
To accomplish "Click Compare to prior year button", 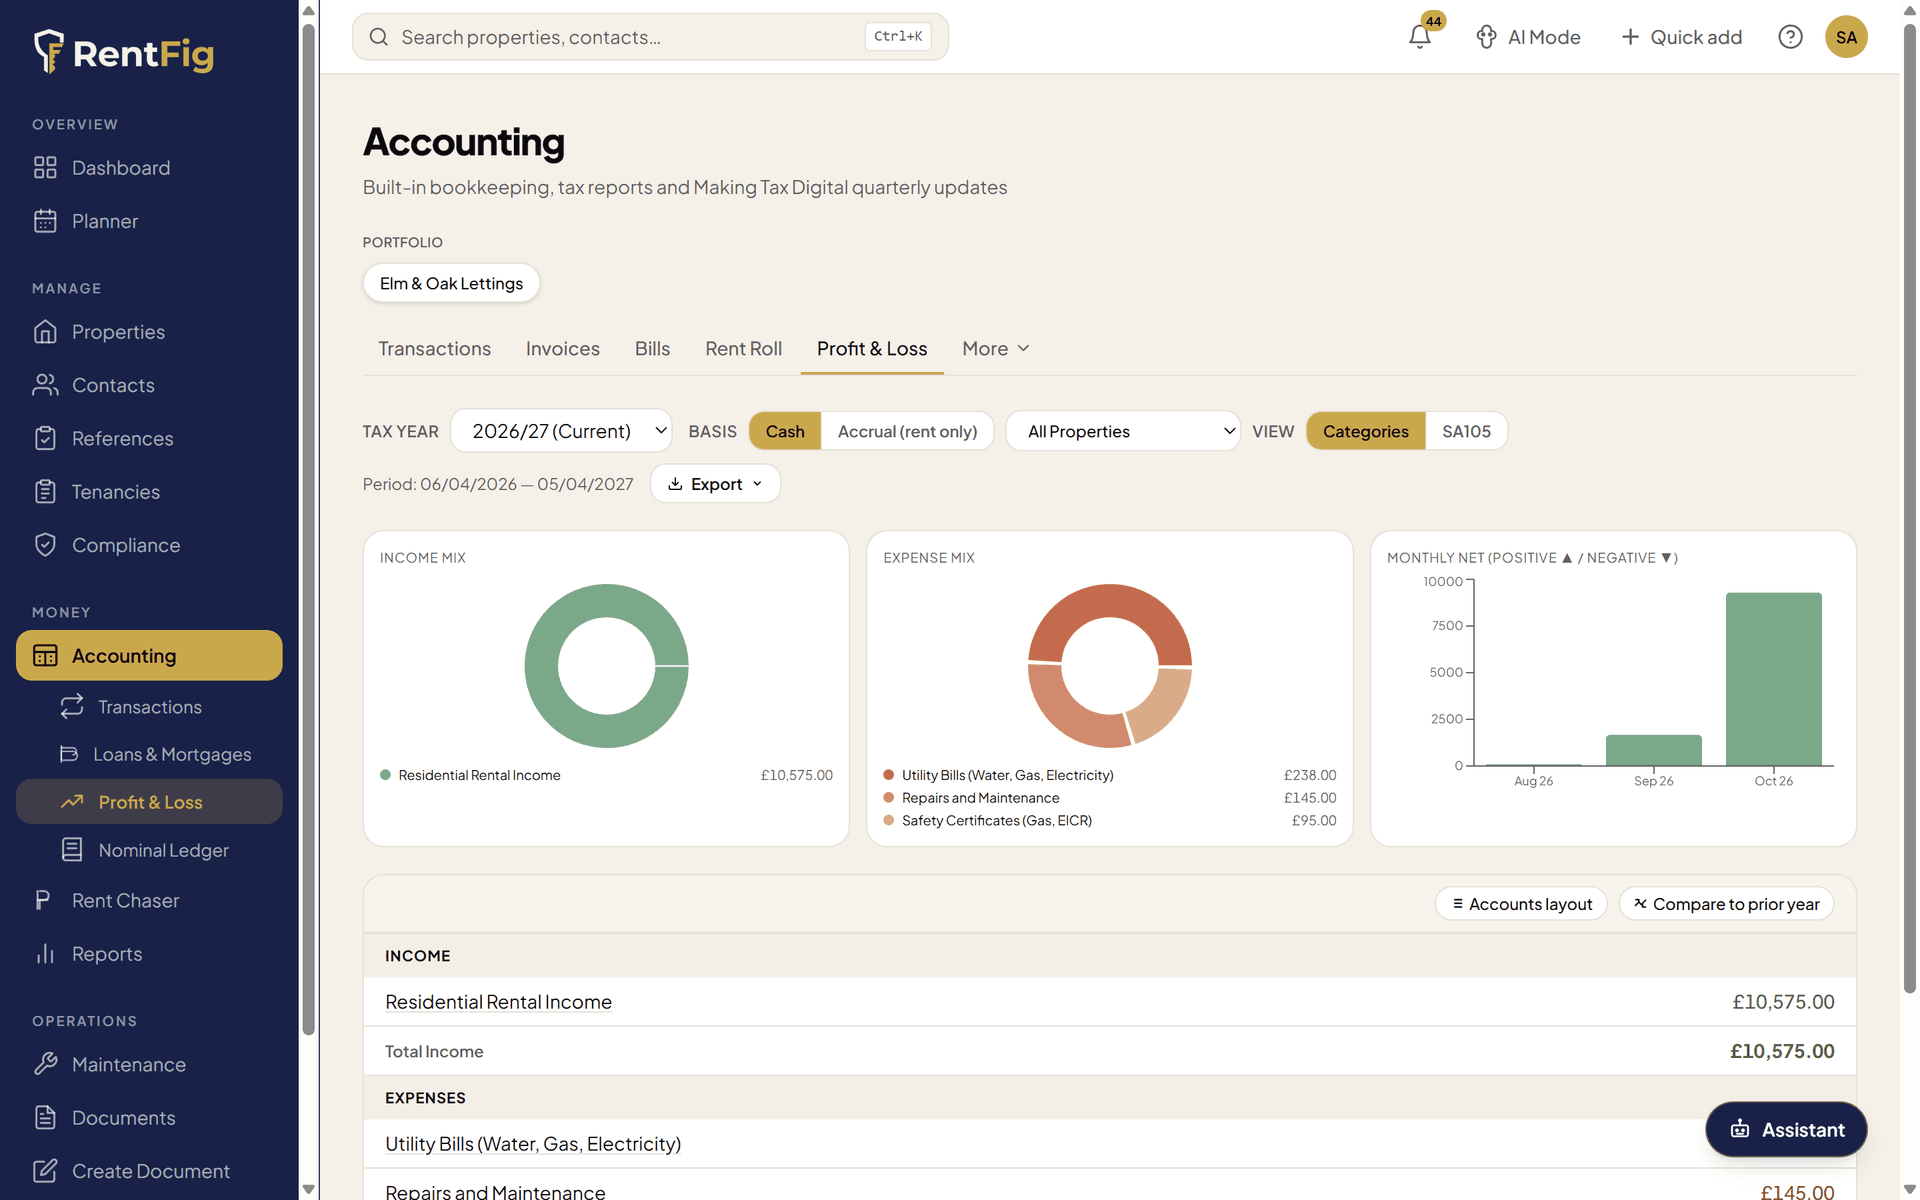I will coord(1727,904).
